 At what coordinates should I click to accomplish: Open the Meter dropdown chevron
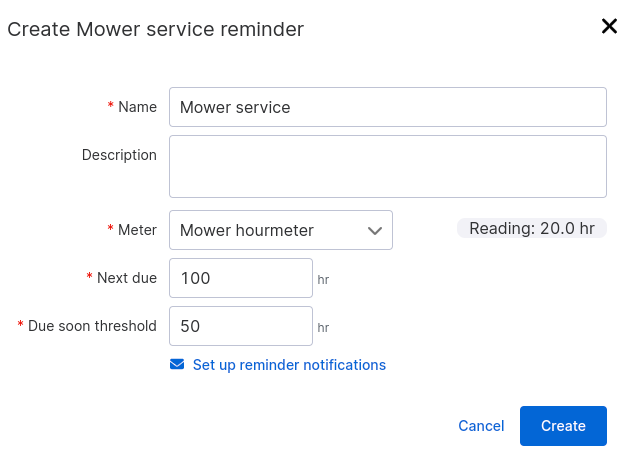(x=374, y=230)
